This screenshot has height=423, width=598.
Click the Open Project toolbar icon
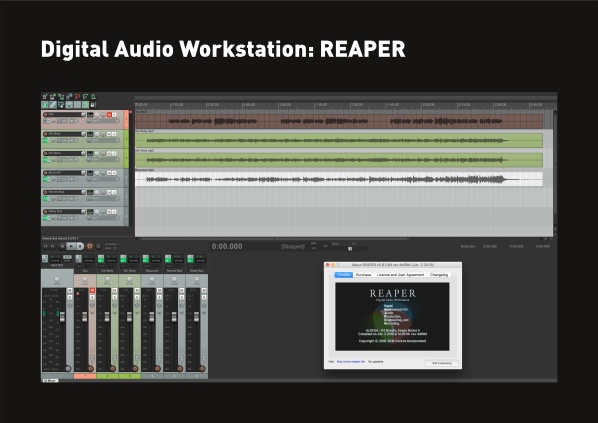tap(52, 97)
